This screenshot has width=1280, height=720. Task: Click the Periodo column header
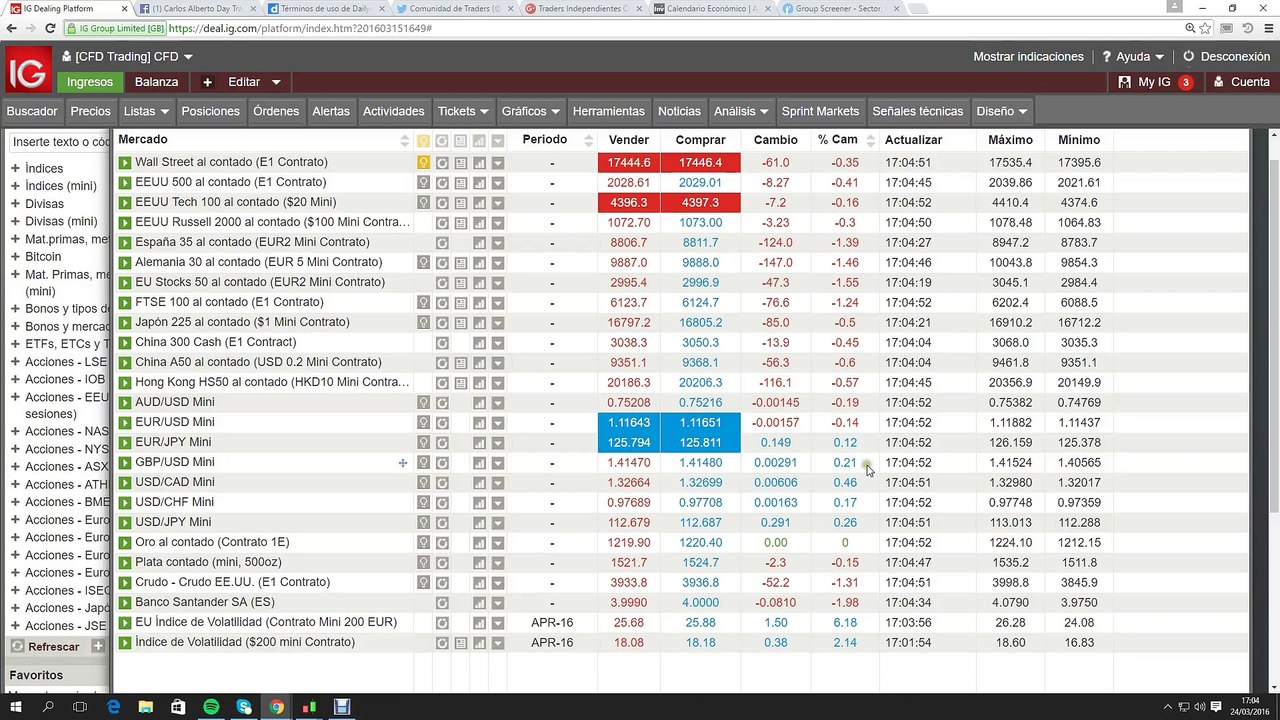[544, 140]
